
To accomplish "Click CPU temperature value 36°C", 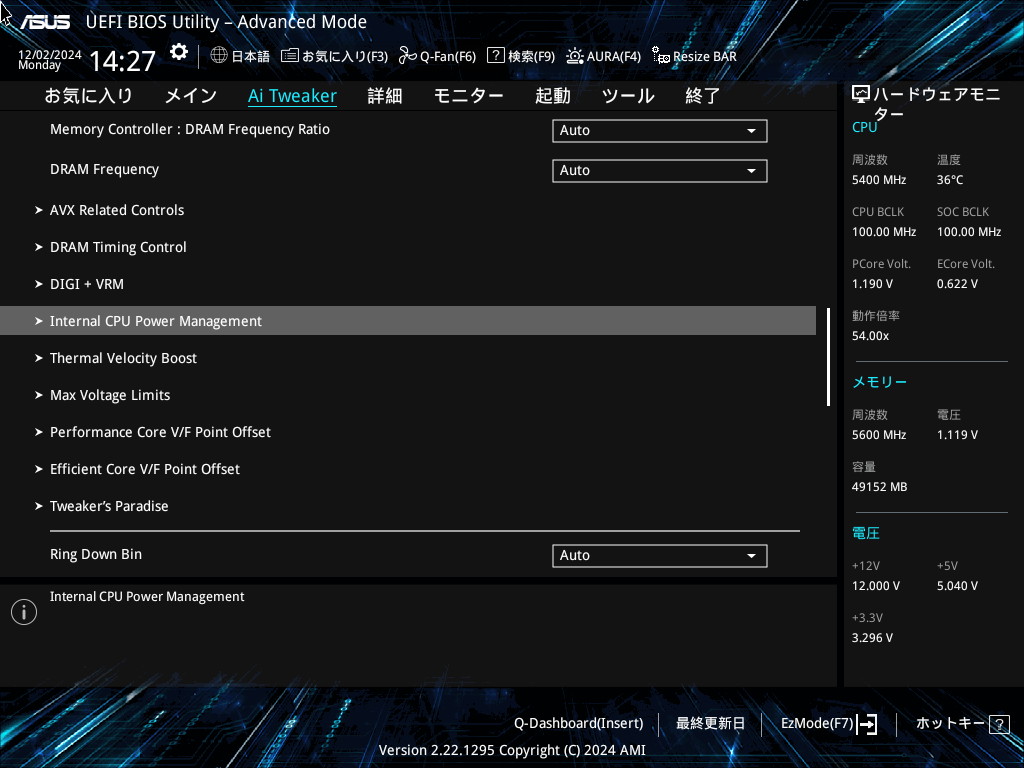I will [x=950, y=180].
